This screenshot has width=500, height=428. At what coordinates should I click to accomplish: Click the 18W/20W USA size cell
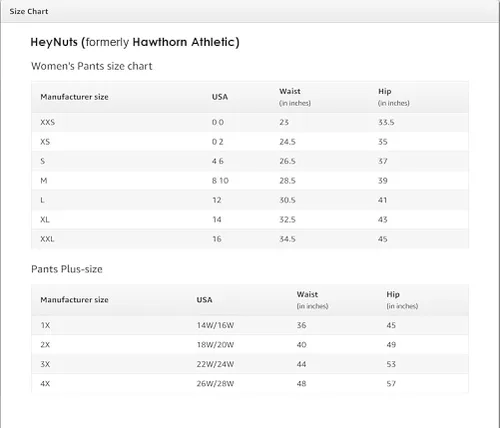click(x=215, y=345)
